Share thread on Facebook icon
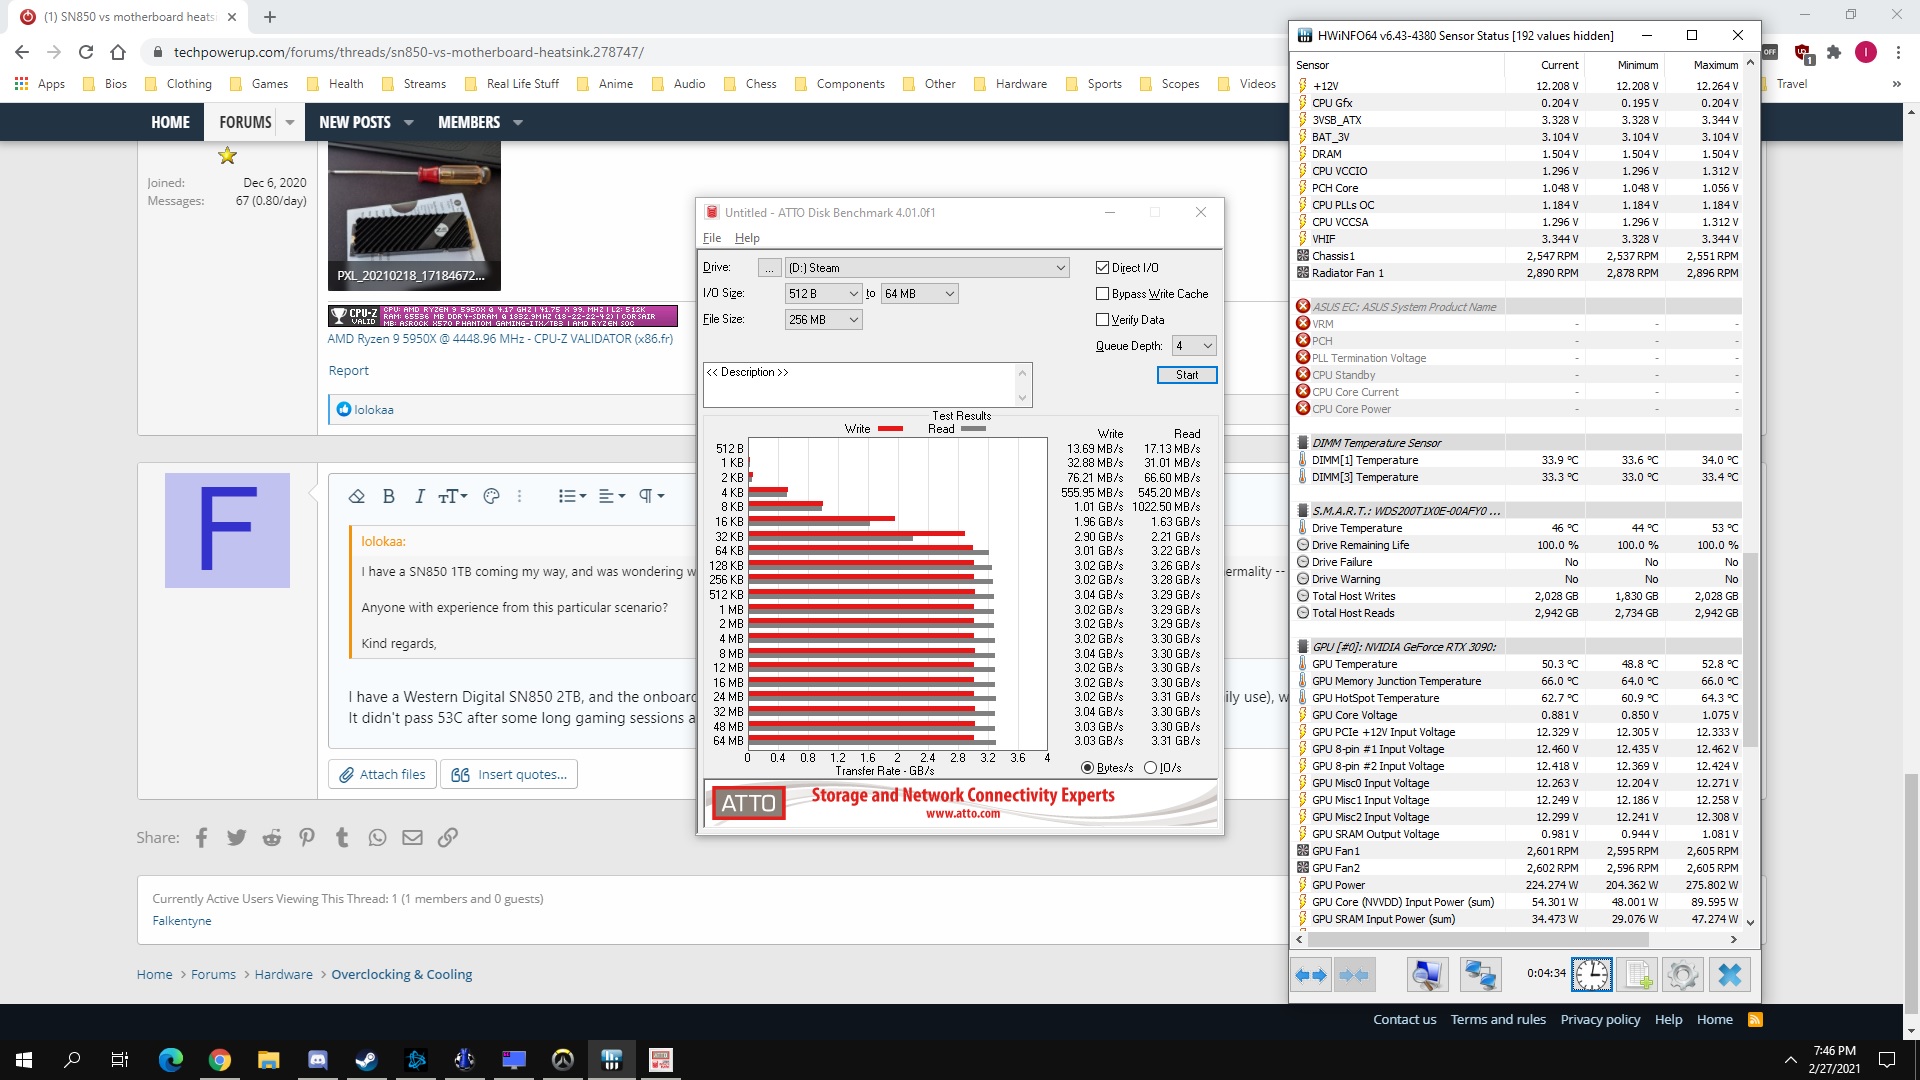Image resolution: width=1920 pixels, height=1080 pixels. (201, 838)
